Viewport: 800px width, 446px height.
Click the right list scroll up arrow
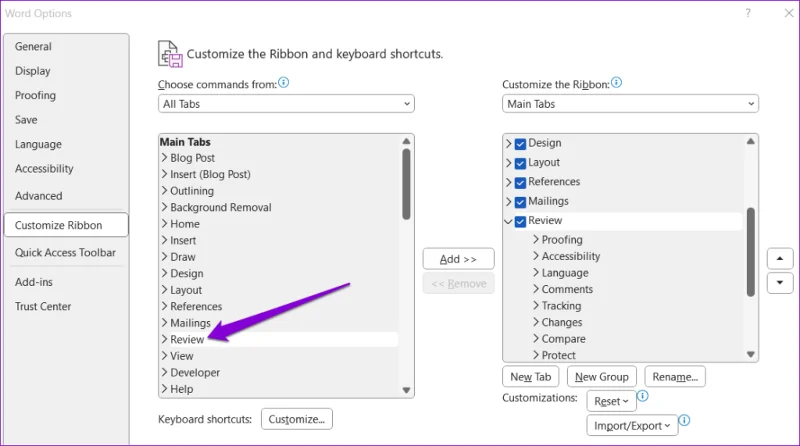pyautogui.click(x=751, y=141)
